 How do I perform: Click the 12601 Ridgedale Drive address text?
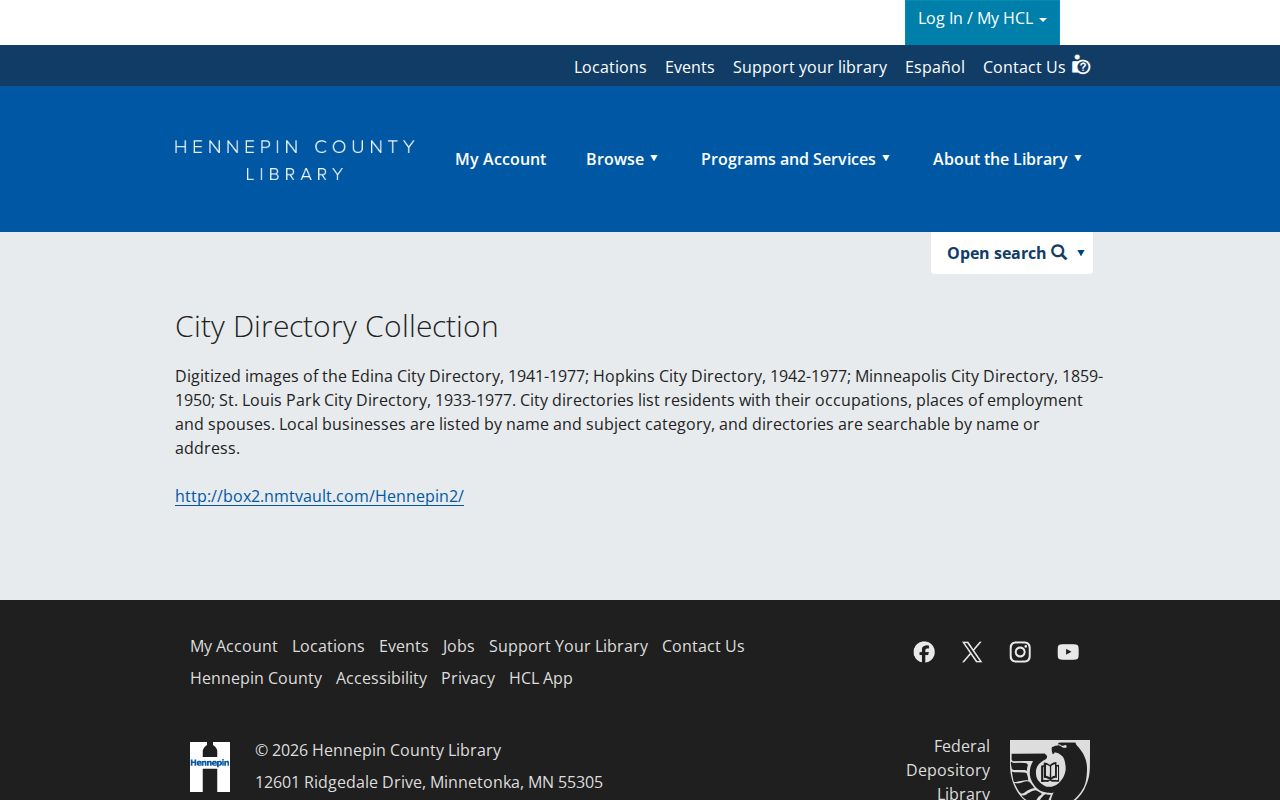(429, 782)
